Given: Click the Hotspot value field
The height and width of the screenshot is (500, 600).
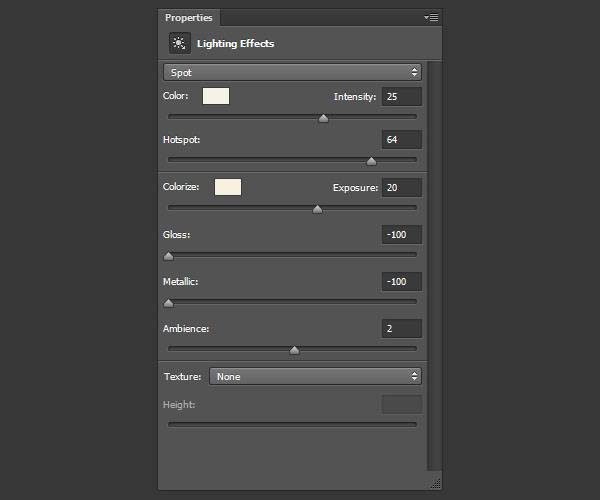Looking at the screenshot, I should coord(401,140).
